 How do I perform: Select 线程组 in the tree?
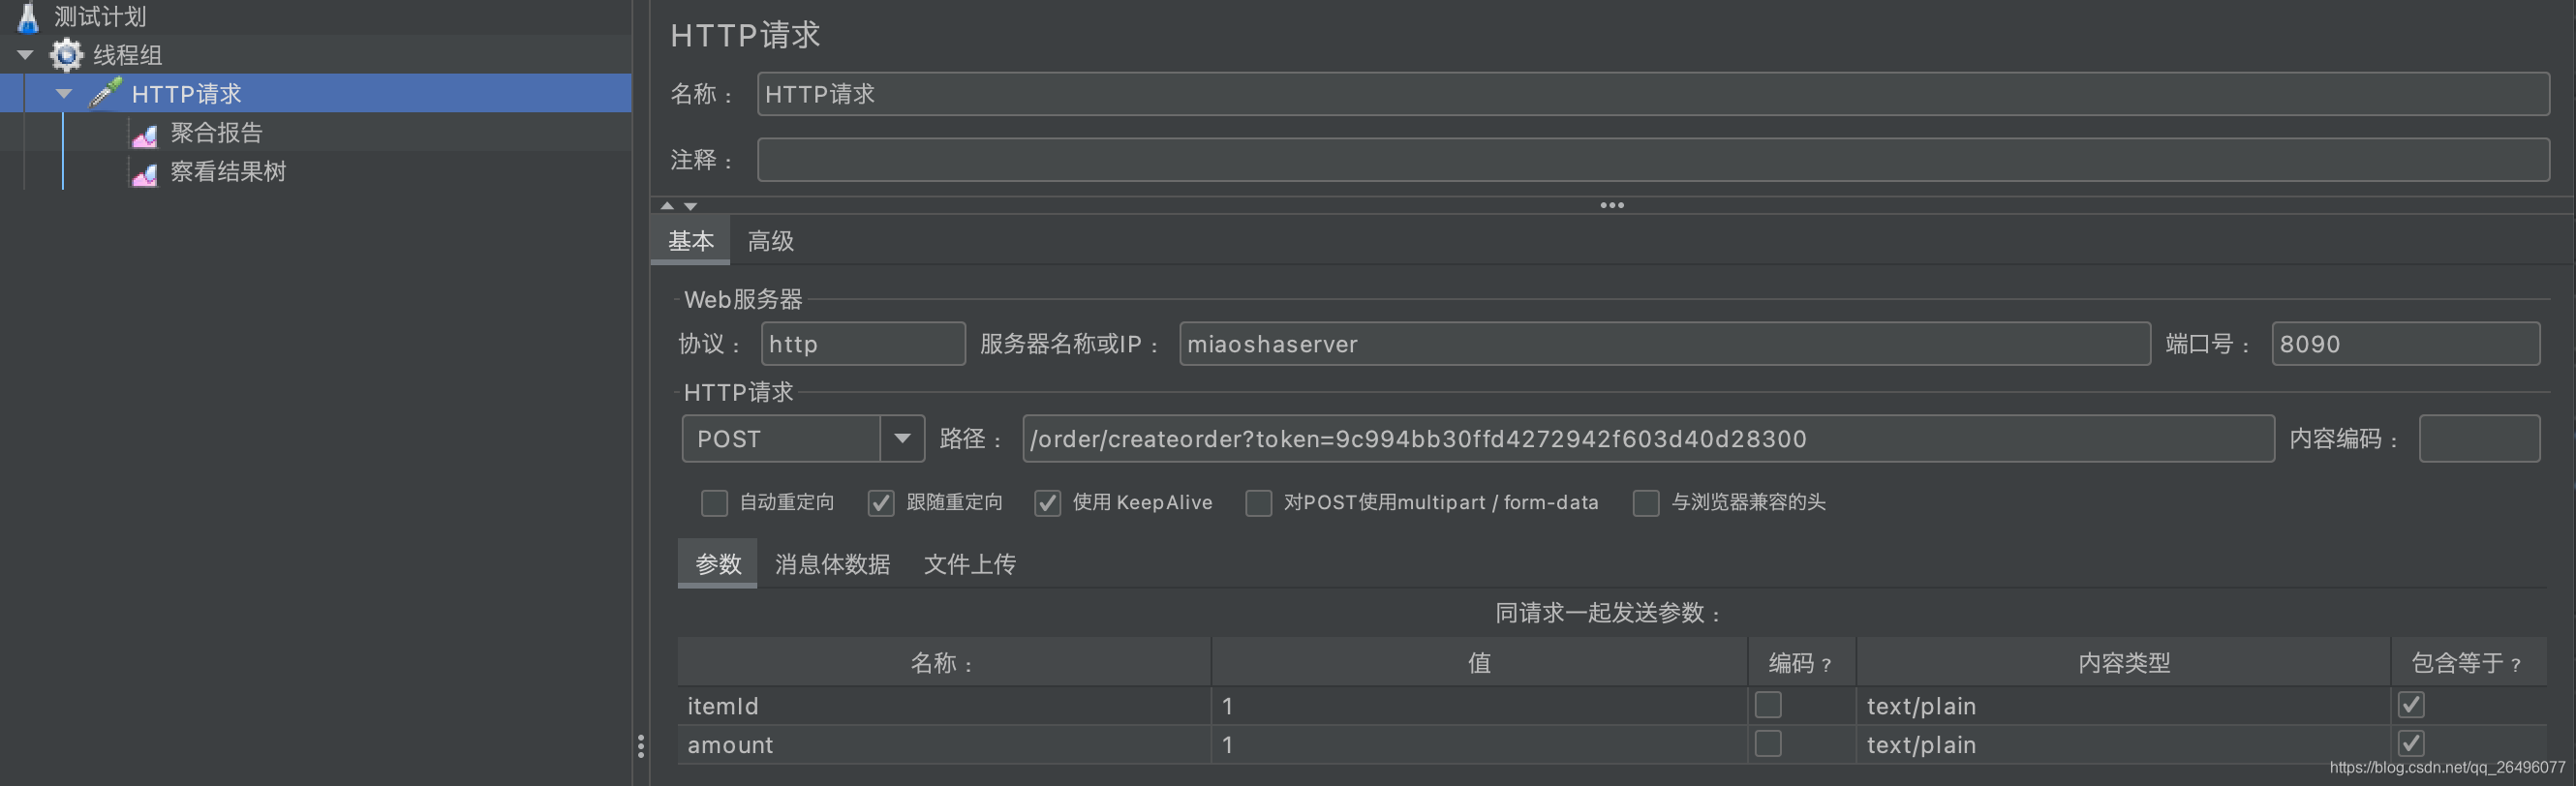(127, 55)
